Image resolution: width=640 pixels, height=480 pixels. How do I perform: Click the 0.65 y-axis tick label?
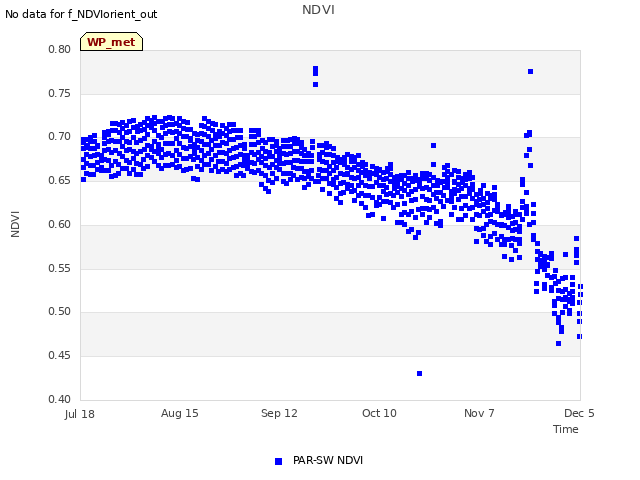pos(60,180)
